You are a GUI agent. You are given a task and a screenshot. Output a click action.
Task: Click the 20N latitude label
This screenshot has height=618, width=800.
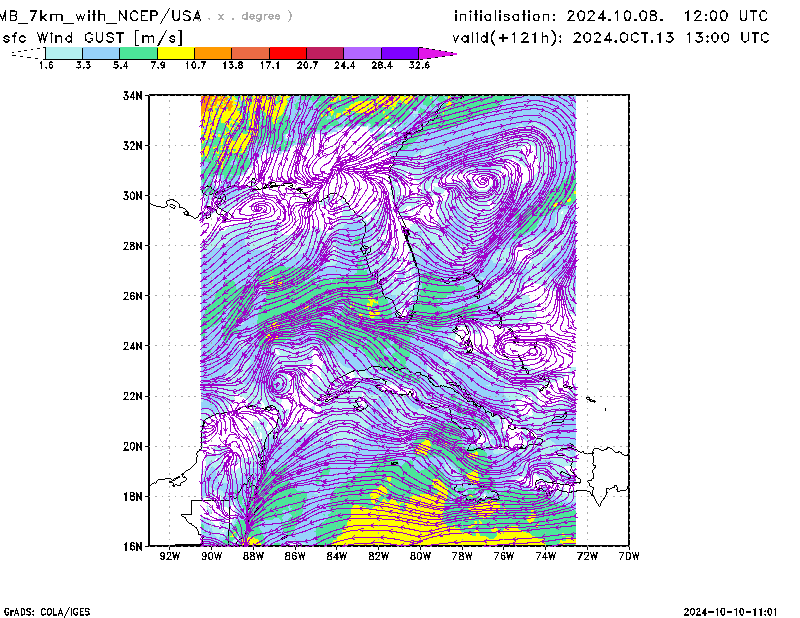tap(133, 446)
